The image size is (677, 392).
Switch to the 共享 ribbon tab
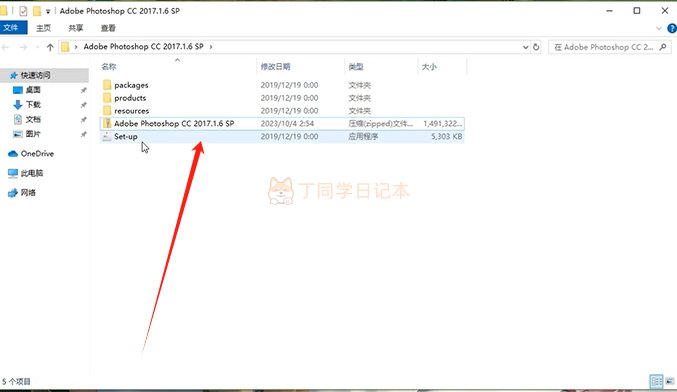point(76,28)
